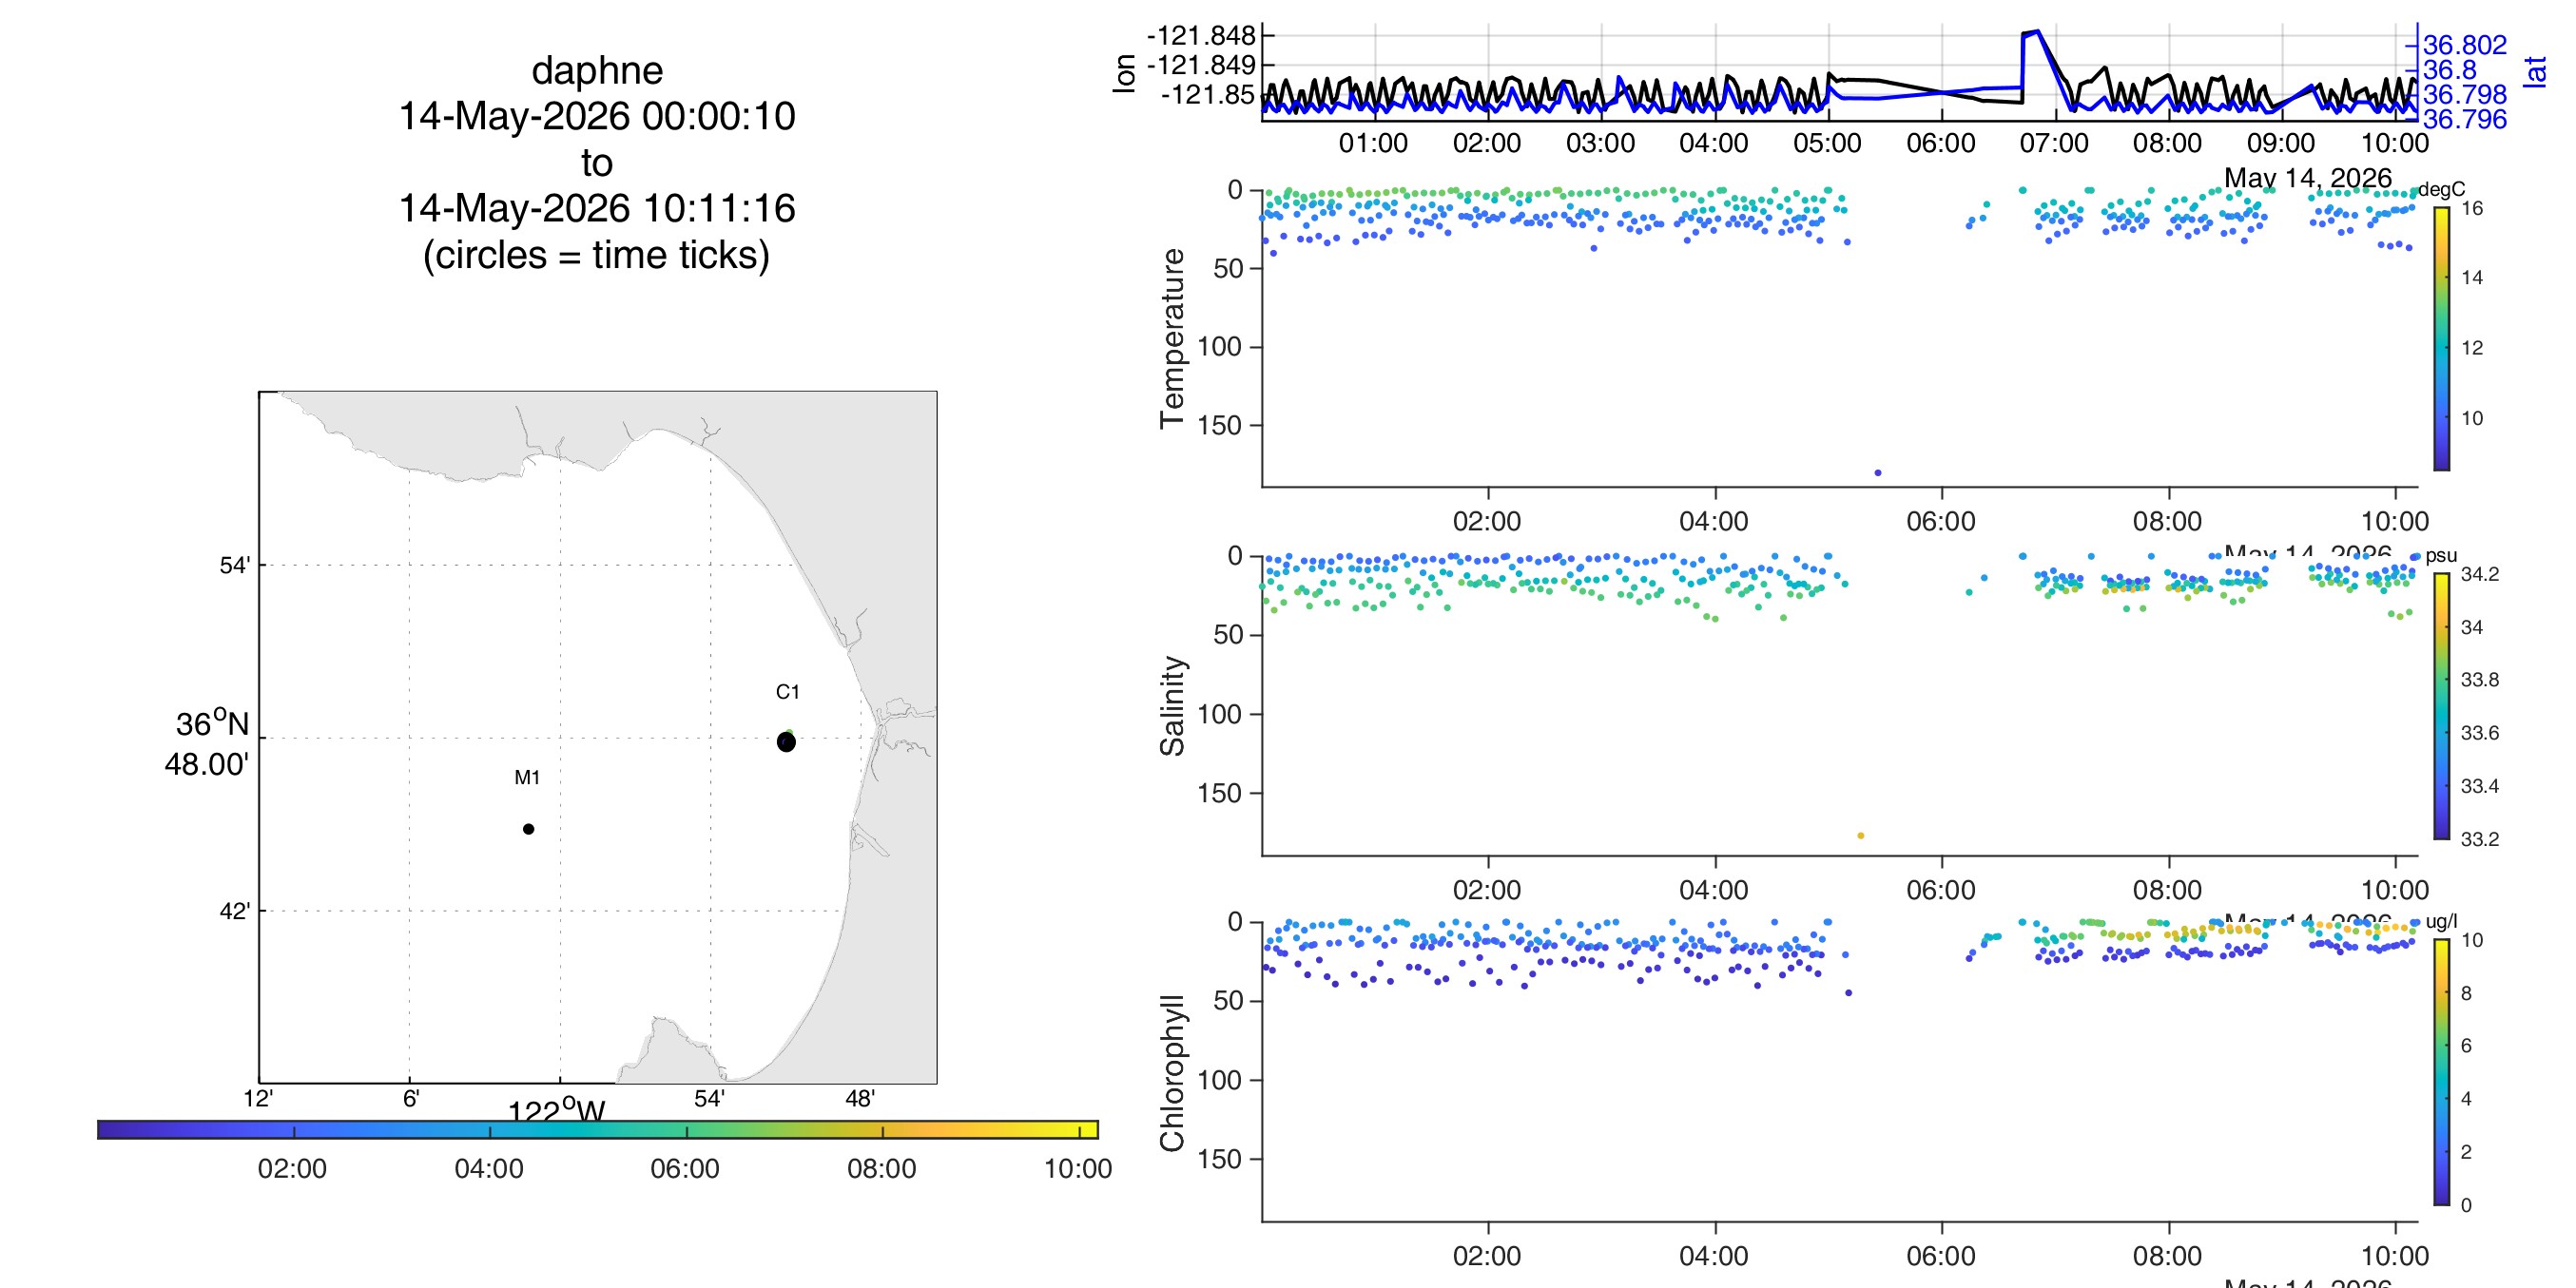This screenshot has width=2576, height=1288.
Task: Click the daphne title text
Action: point(597,70)
